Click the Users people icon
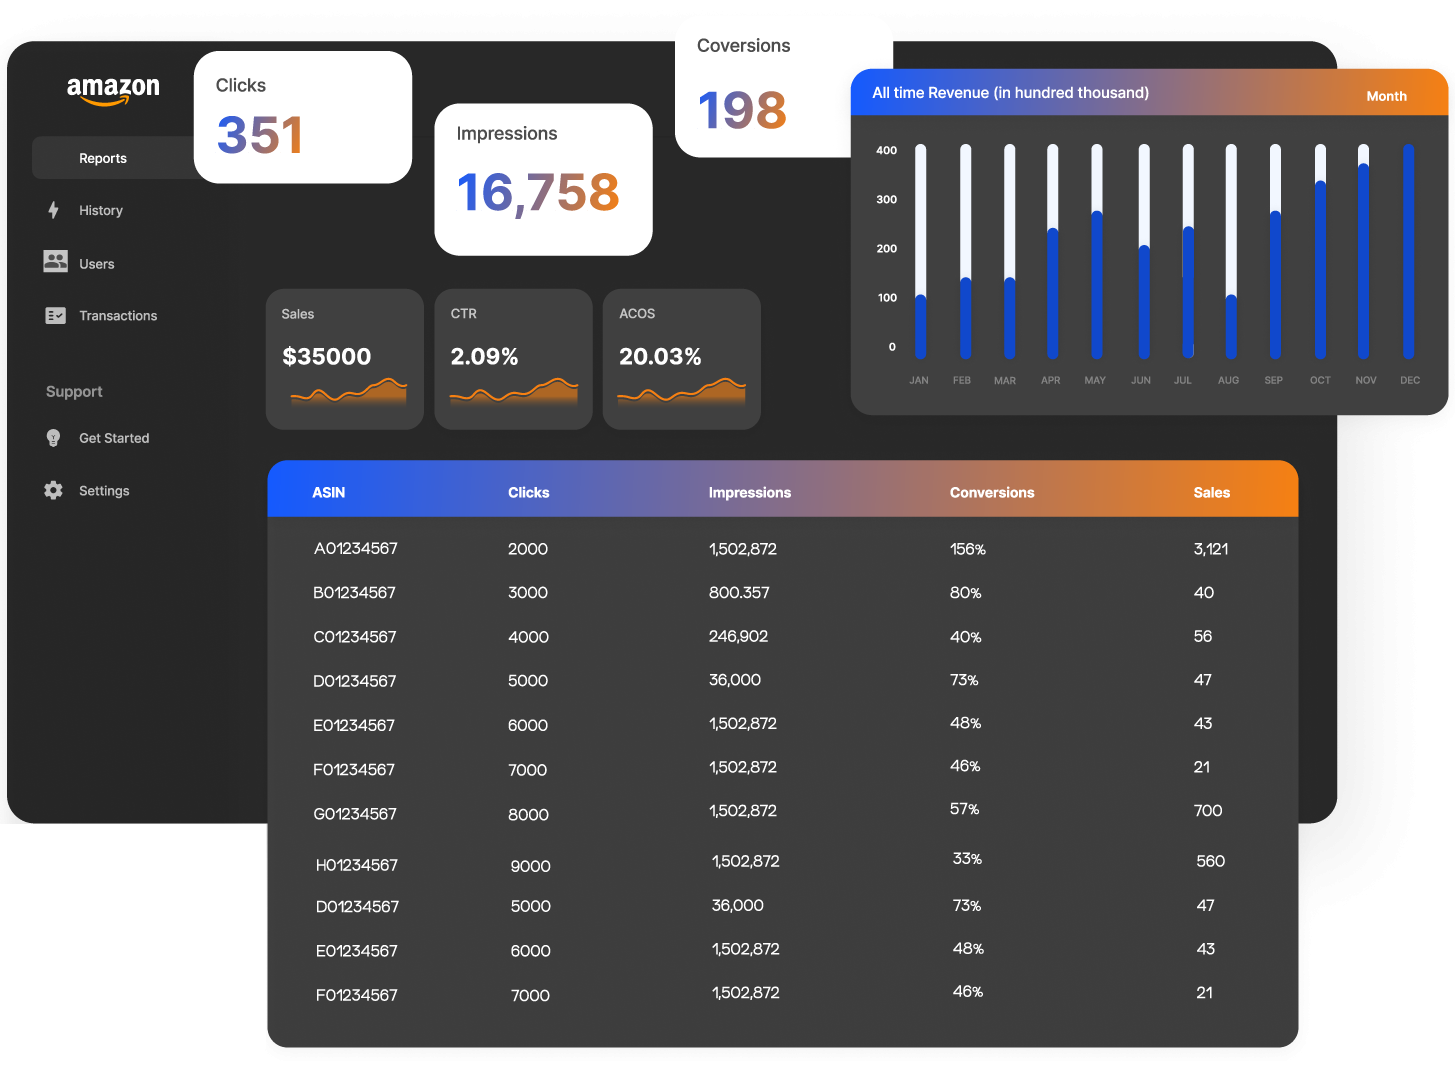1455x1065 pixels. (x=55, y=262)
